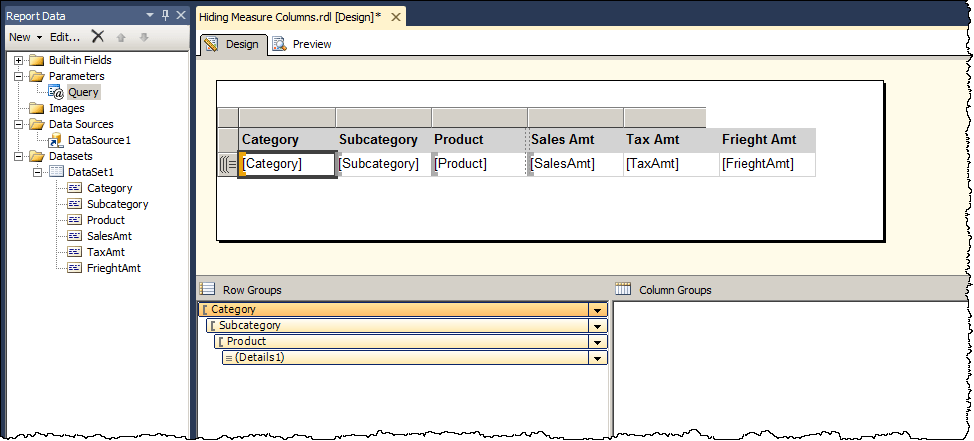Select the Hiding Measure Columns.rdl document tab
Screen dimensions: 974x441
point(289,17)
